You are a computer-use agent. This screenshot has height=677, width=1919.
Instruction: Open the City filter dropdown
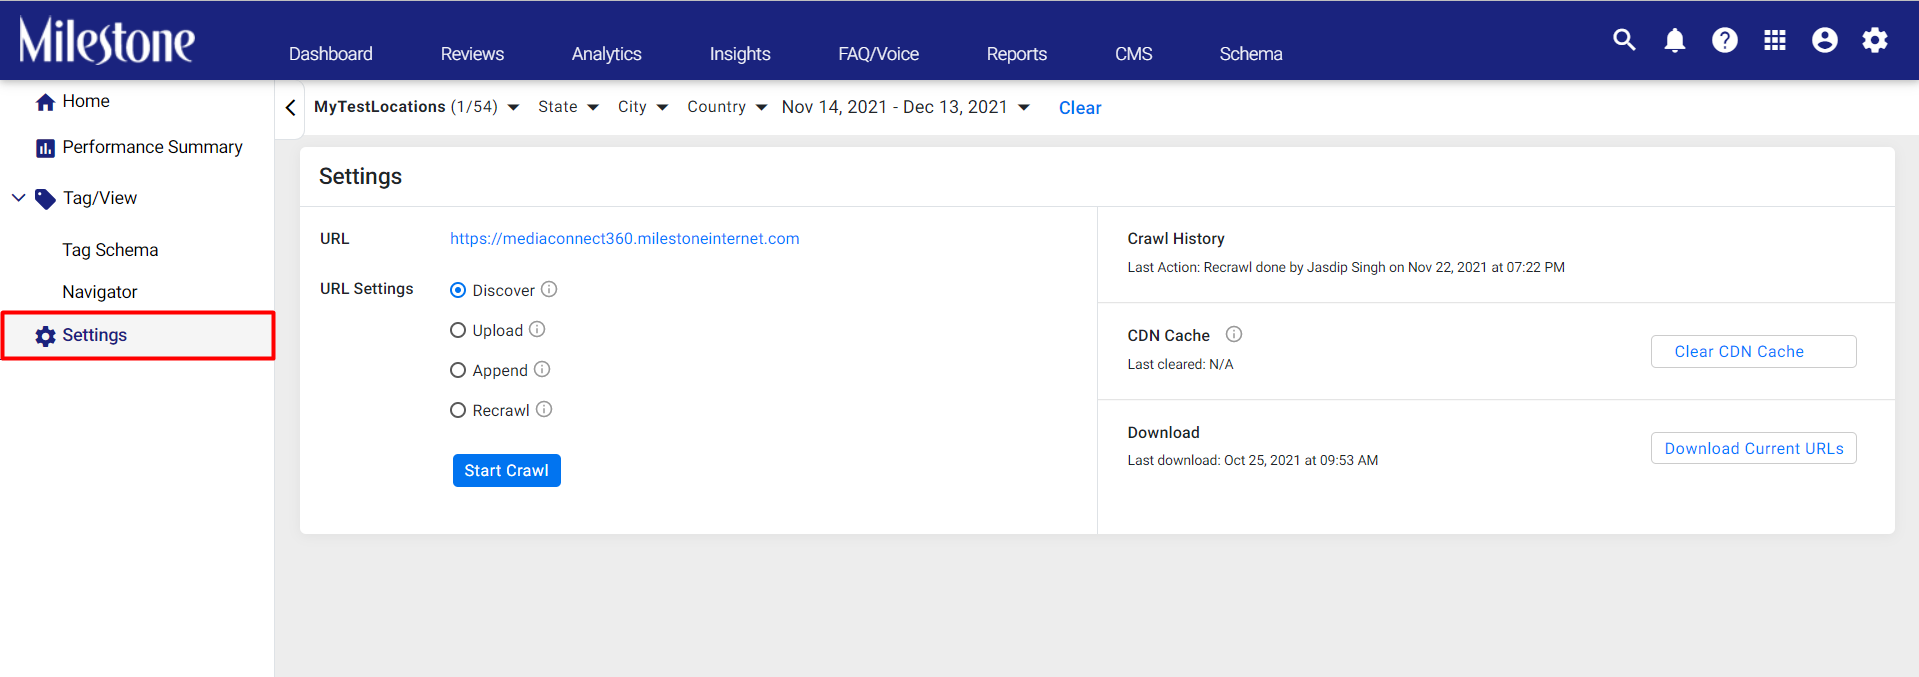pyautogui.click(x=642, y=107)
